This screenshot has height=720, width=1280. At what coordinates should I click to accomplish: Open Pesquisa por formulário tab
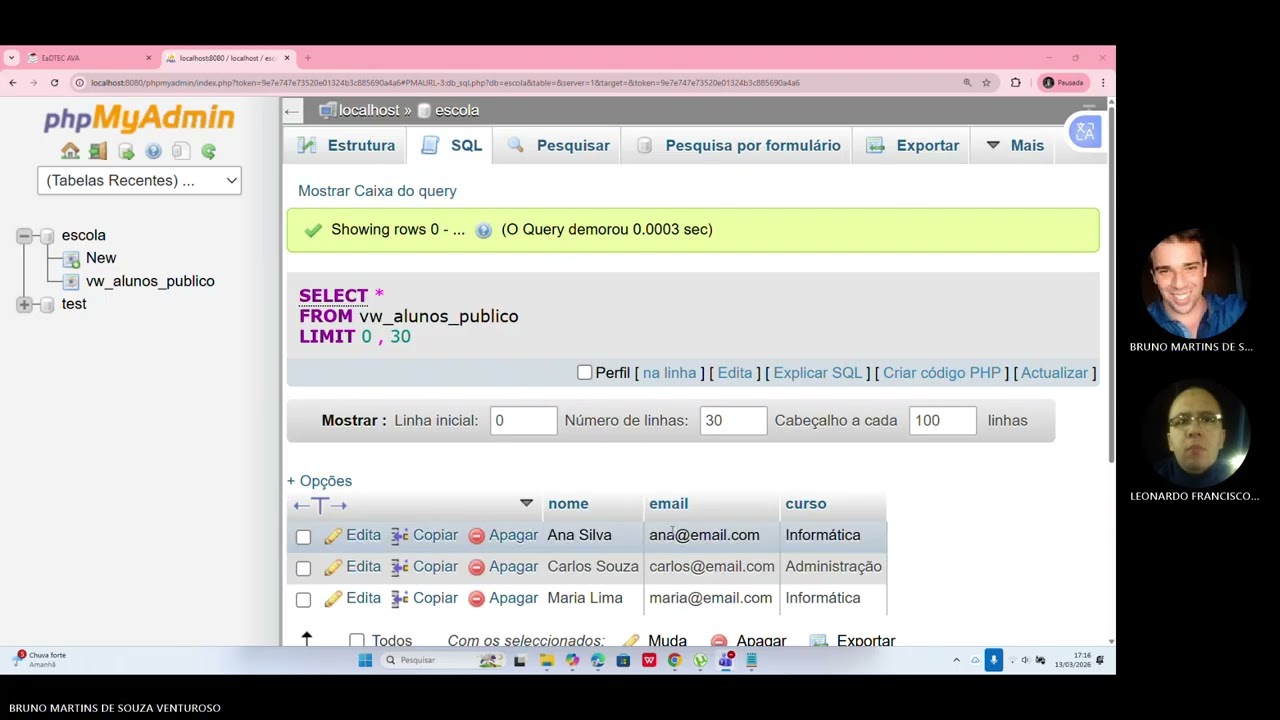click(x=739, y=146)
